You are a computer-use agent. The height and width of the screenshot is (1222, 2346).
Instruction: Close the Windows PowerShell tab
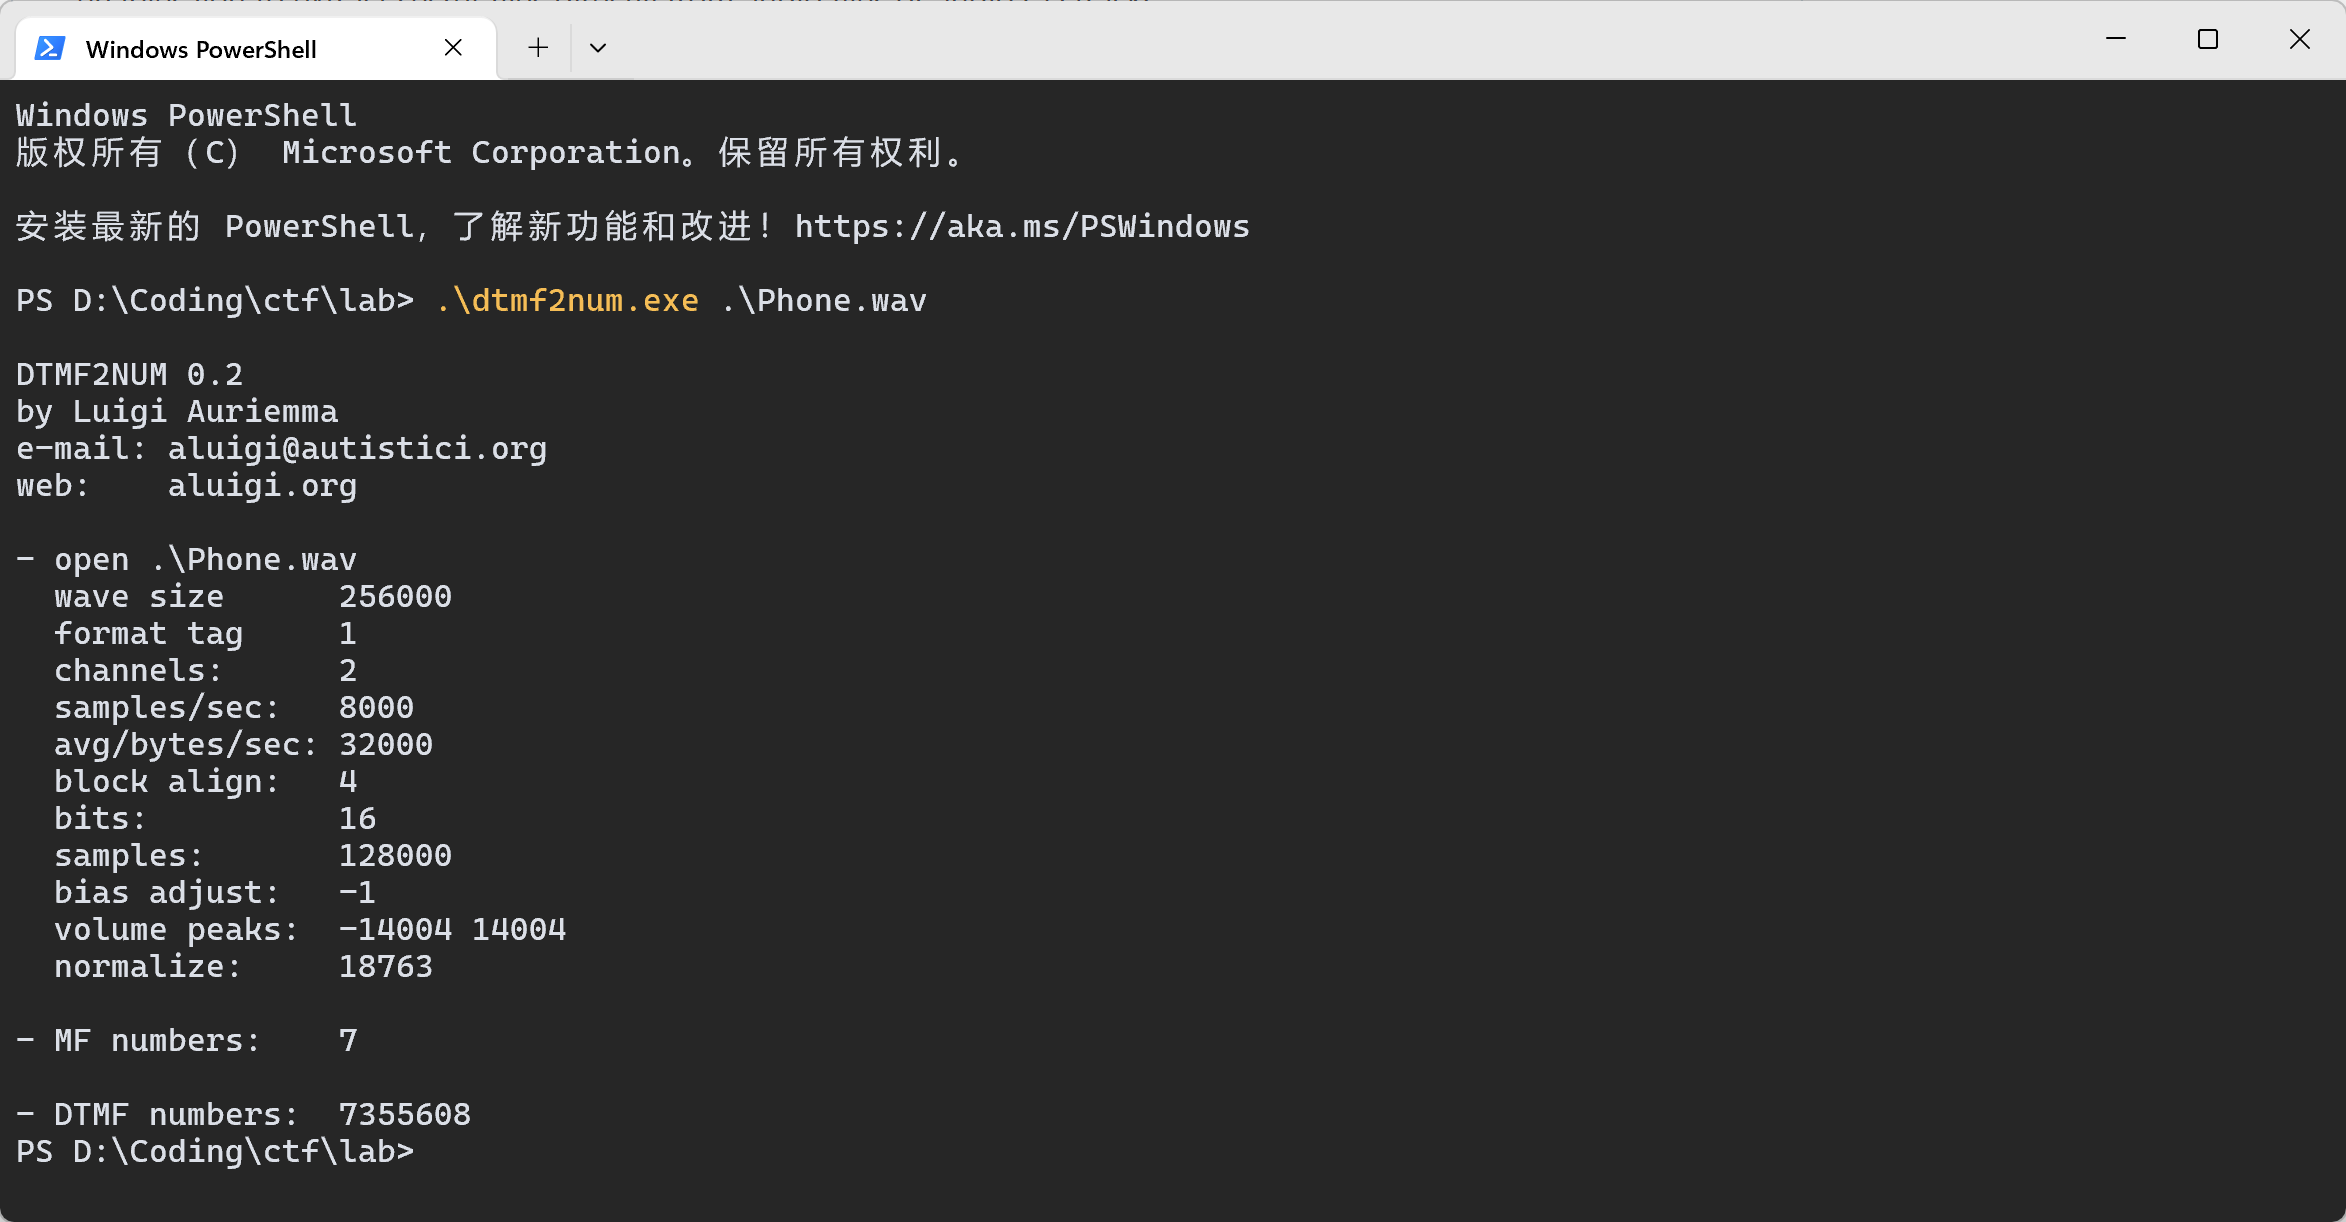[x=453, y=46]
